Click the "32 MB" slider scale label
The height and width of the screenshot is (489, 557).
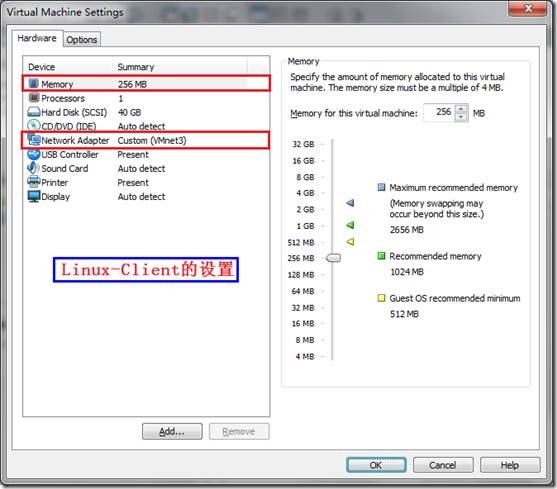click(303, 308)
